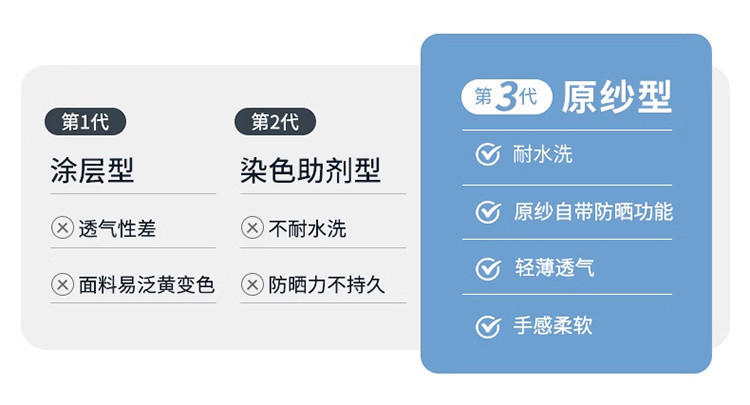Click the X icon beside 防晒力不持久
The image size is (750, 405).
click(x=252, y=285)
